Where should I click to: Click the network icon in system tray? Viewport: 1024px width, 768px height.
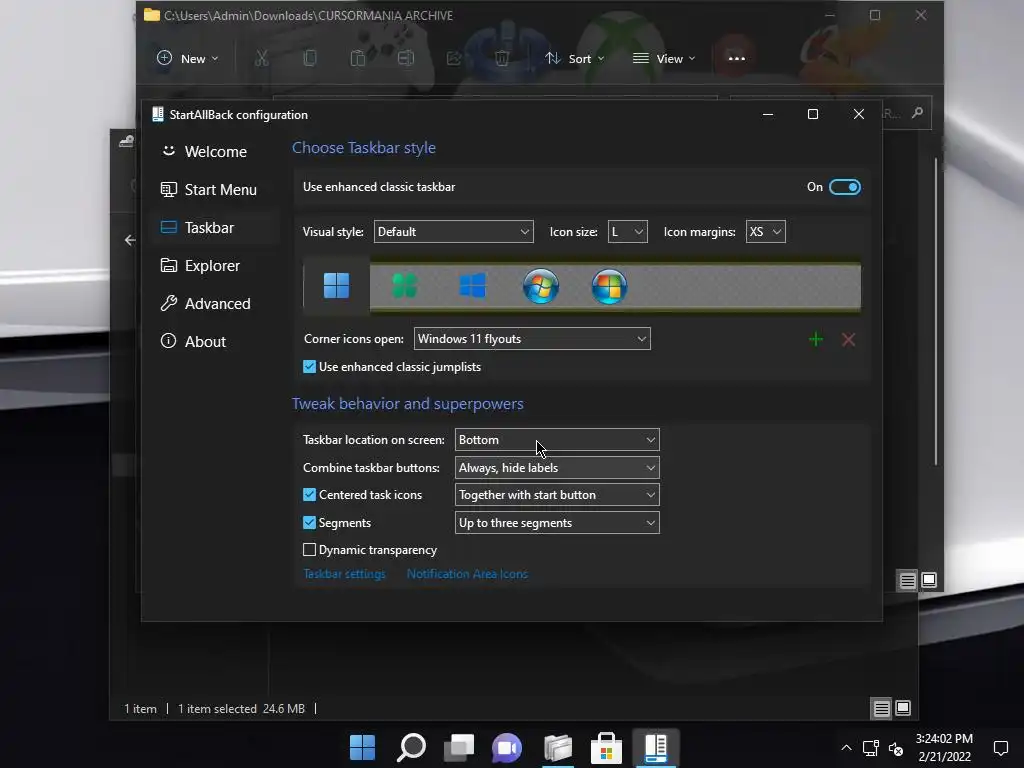871,748
